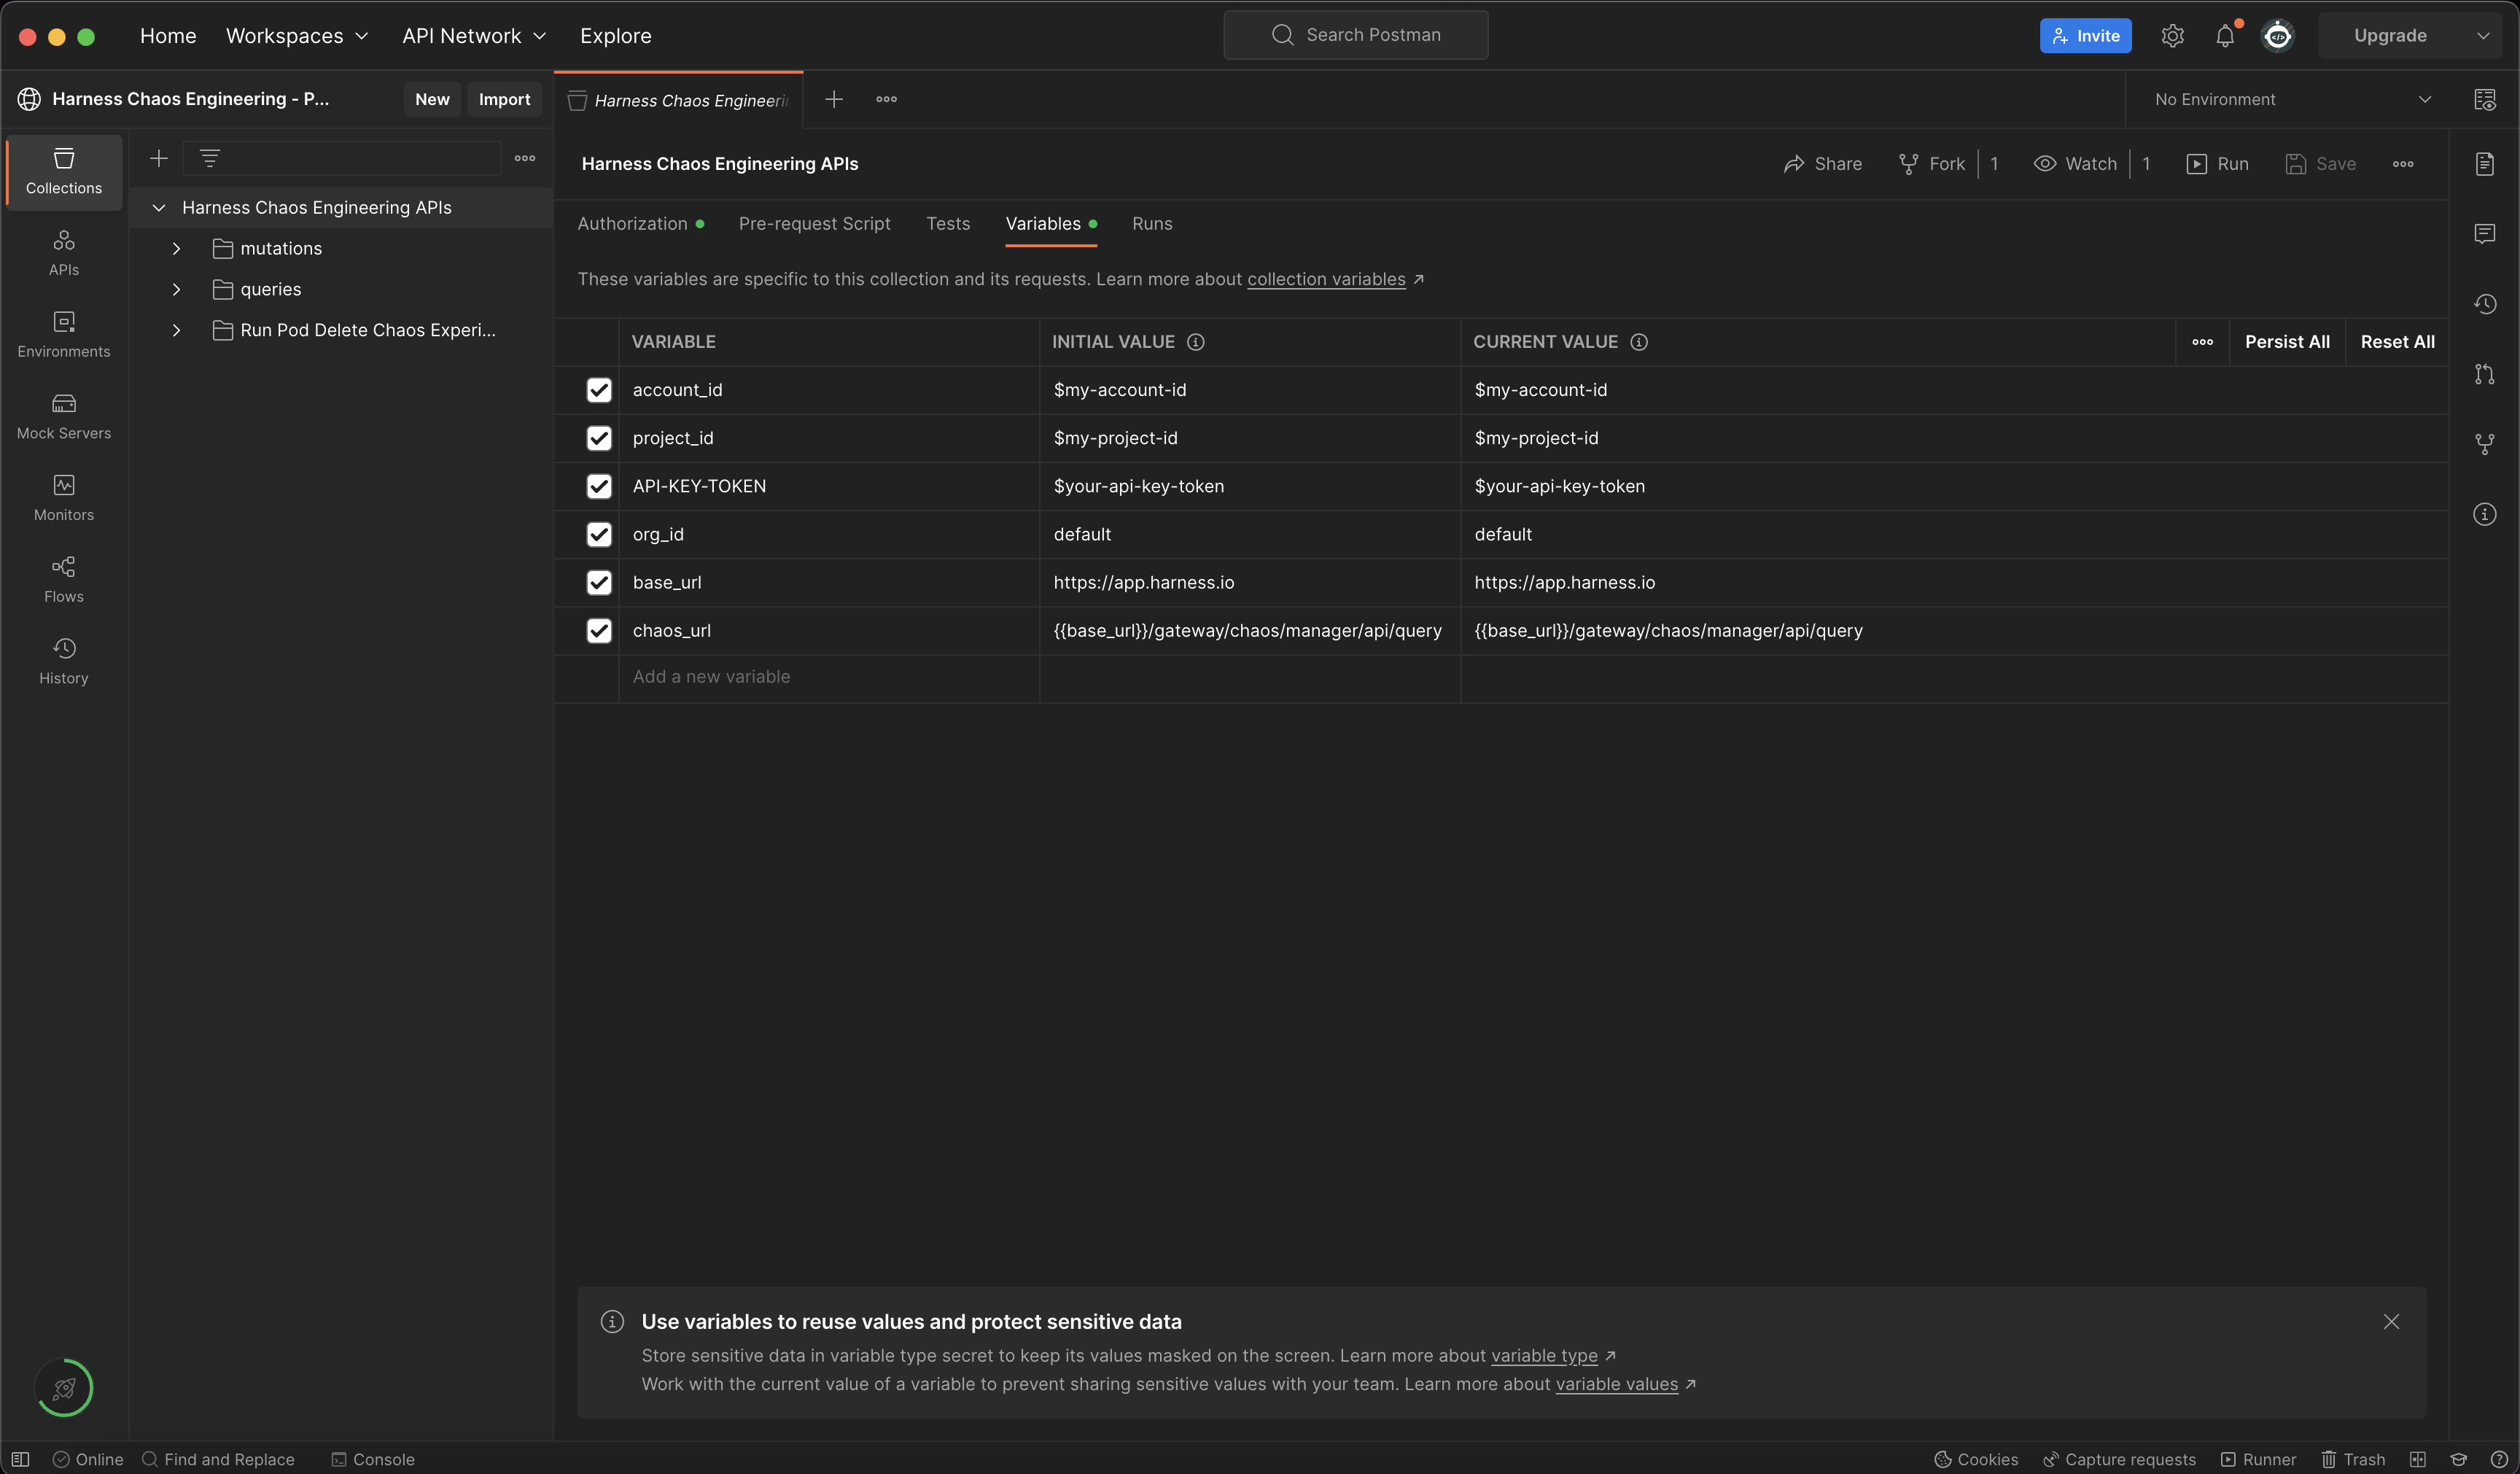Open the environment quick look icon
The height and width of the screenshot is (1474, 2520).
click(x=2484, y=99)
